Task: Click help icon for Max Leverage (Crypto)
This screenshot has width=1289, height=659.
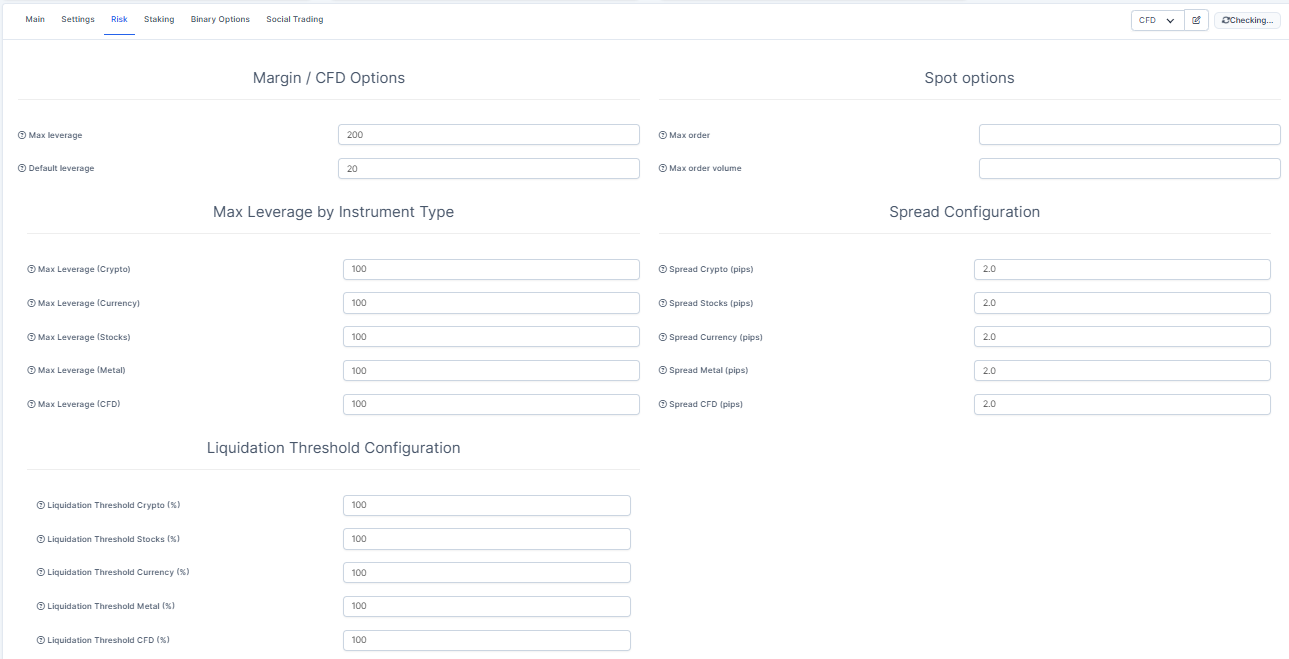Action: 31,270
